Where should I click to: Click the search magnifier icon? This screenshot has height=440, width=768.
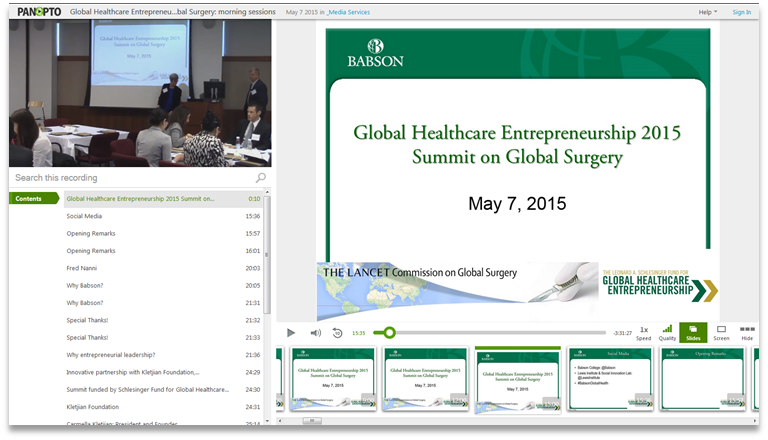[x=261, y=178]
